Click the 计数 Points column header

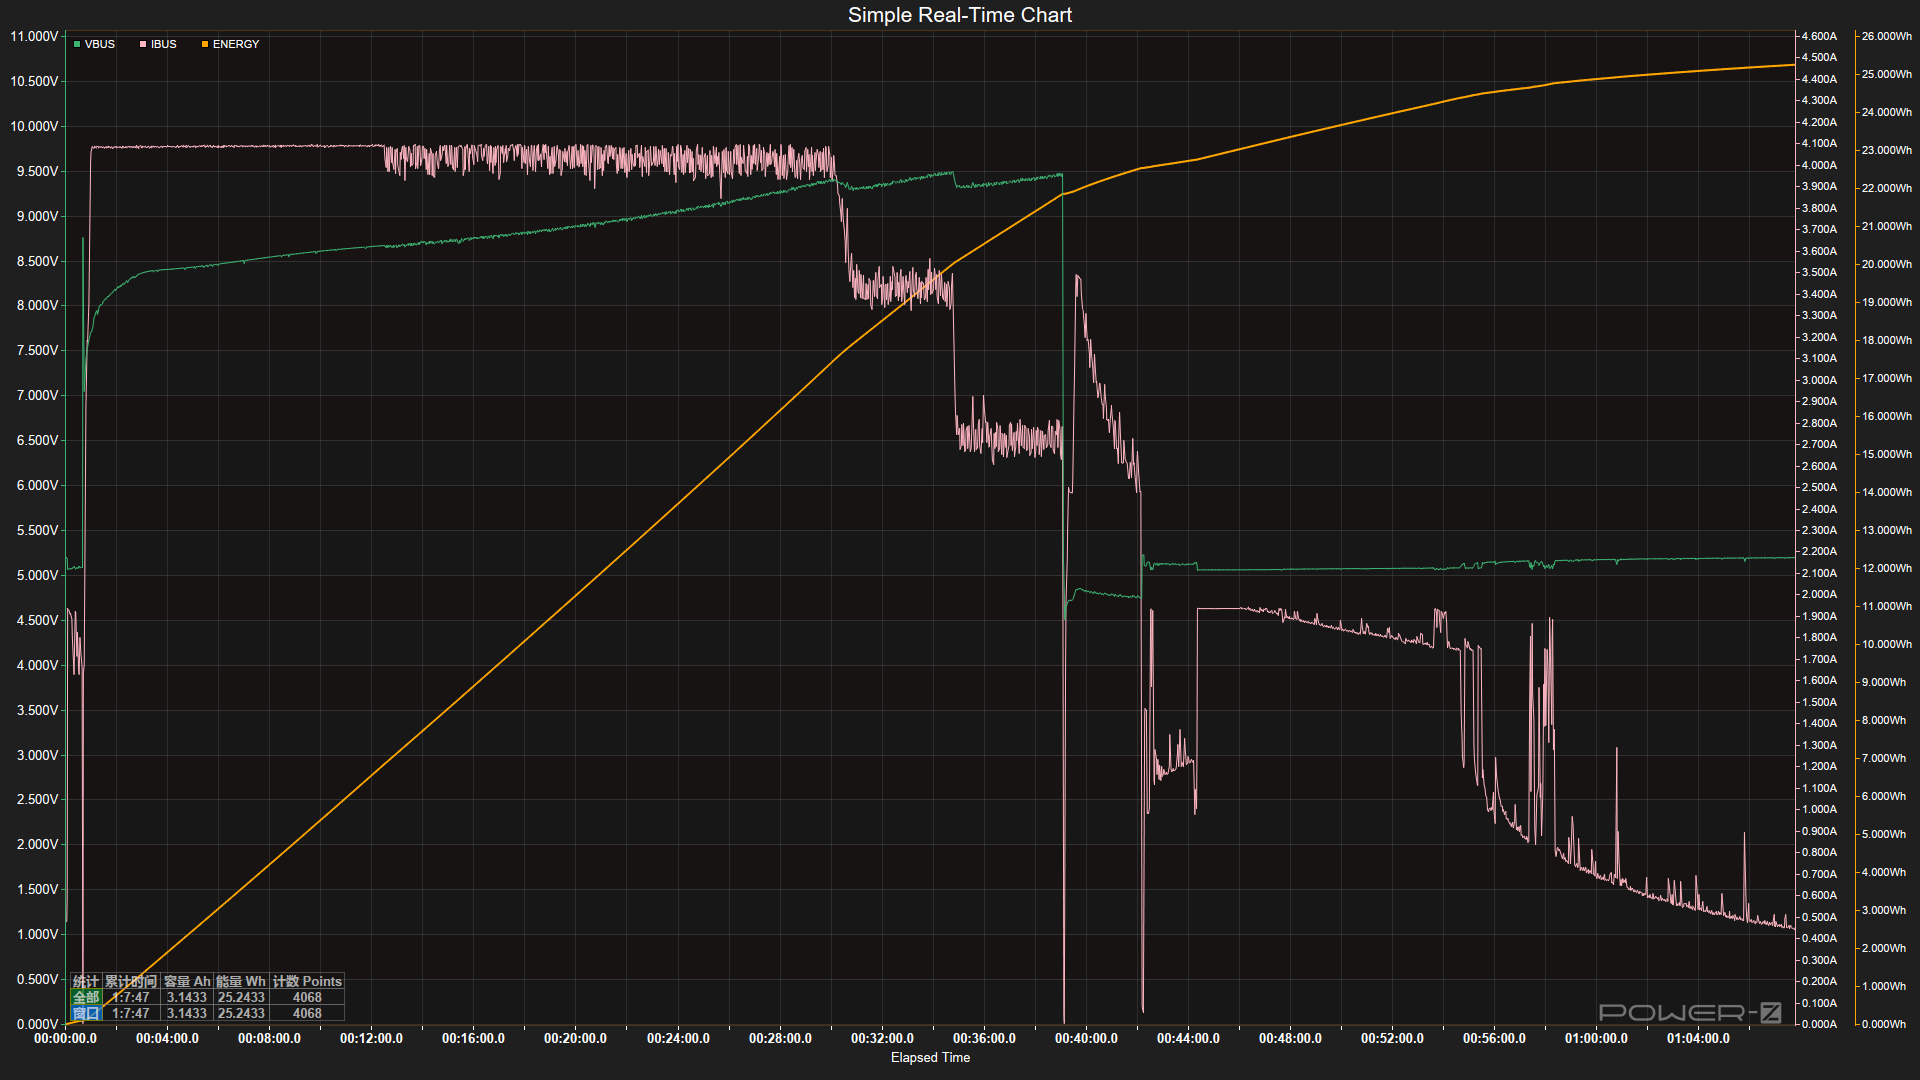(307, 981)
